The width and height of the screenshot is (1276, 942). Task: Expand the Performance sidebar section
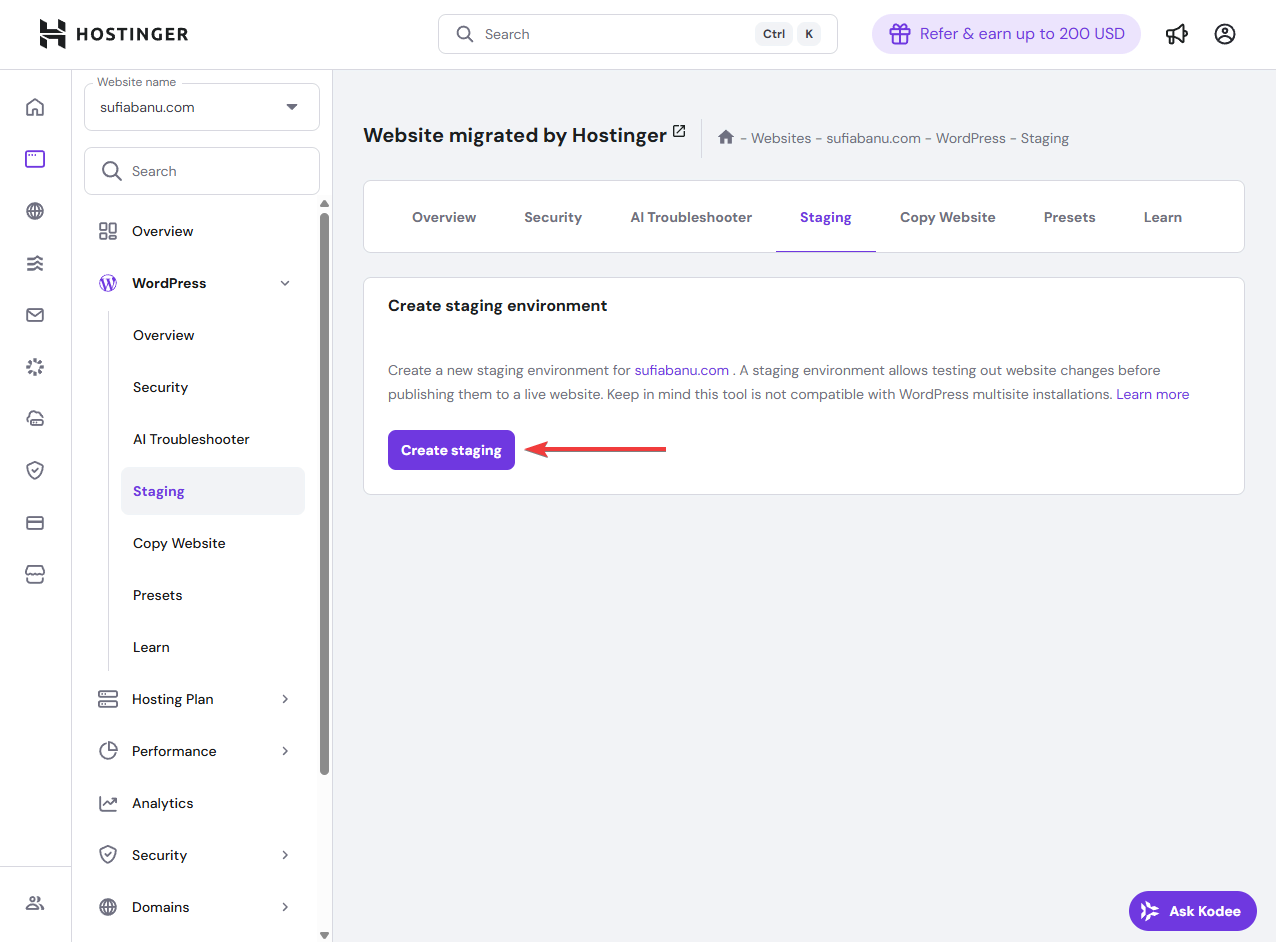(285, 751)
